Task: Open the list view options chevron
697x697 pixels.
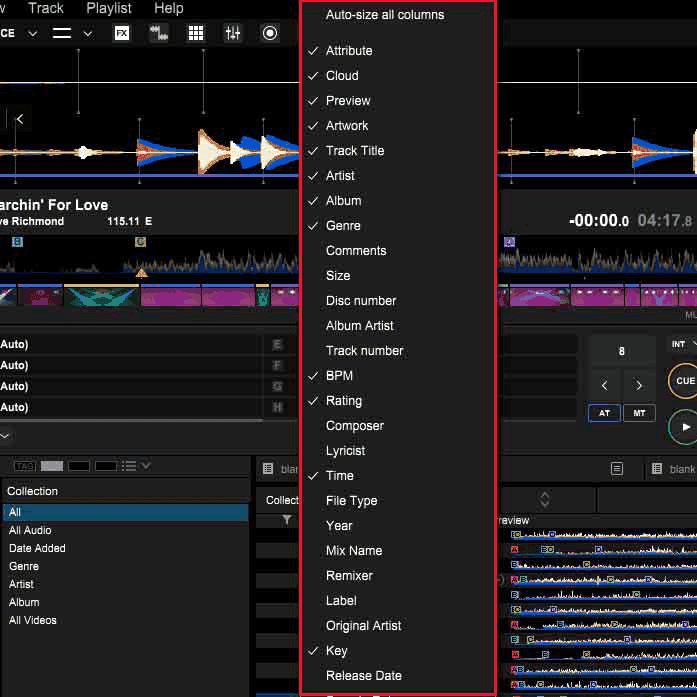Action: point(146,466)
